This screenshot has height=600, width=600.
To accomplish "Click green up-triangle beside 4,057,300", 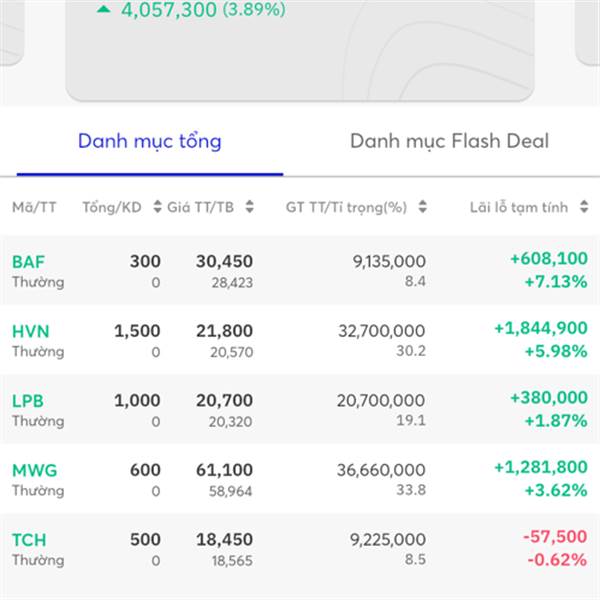I will (x=104, y=8).
